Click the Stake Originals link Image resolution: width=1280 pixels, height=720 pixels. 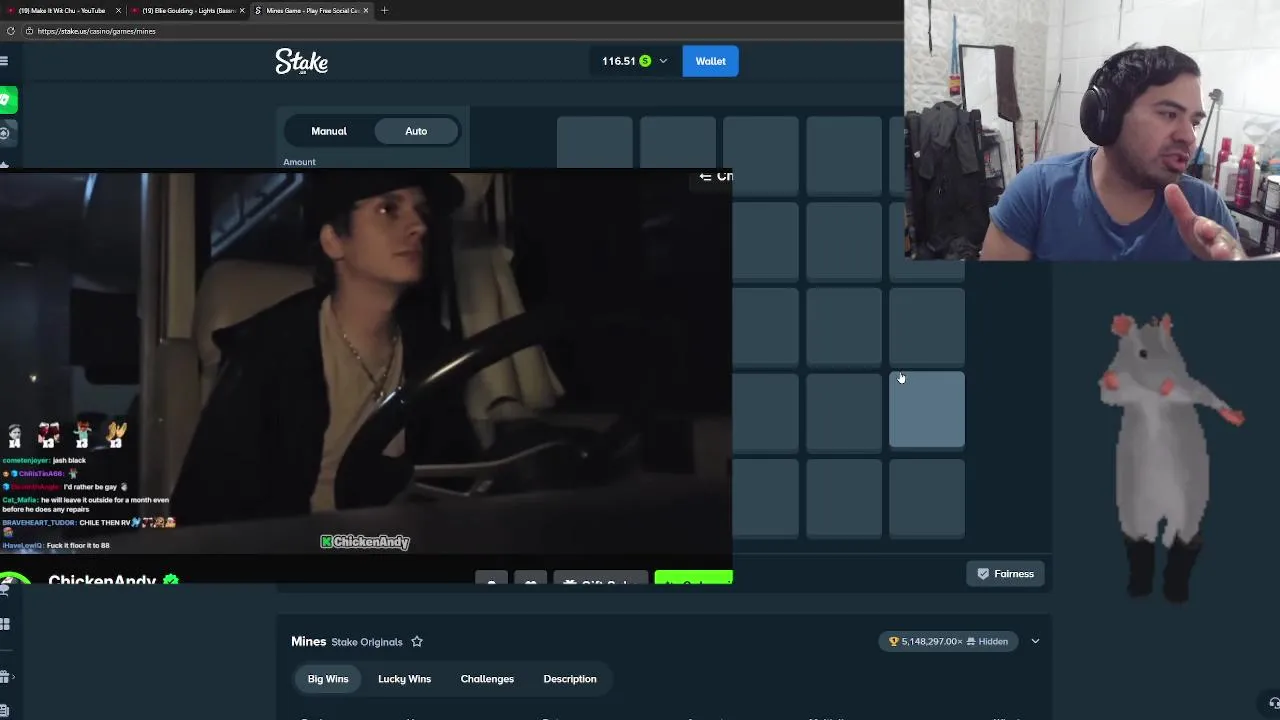point(367,642)
